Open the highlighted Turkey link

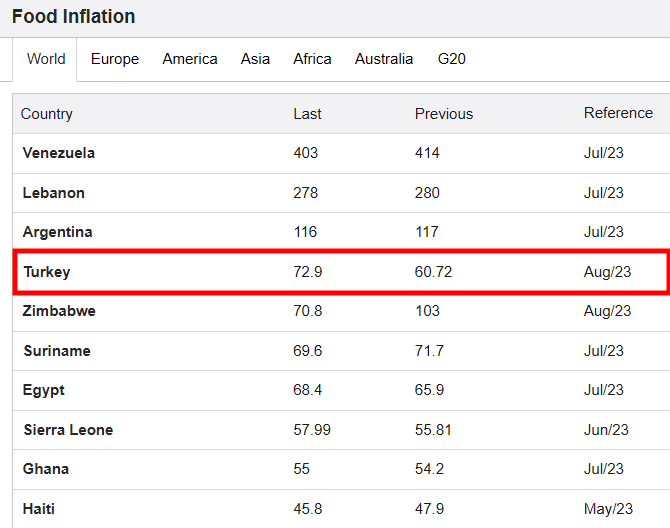coord(47,272)
